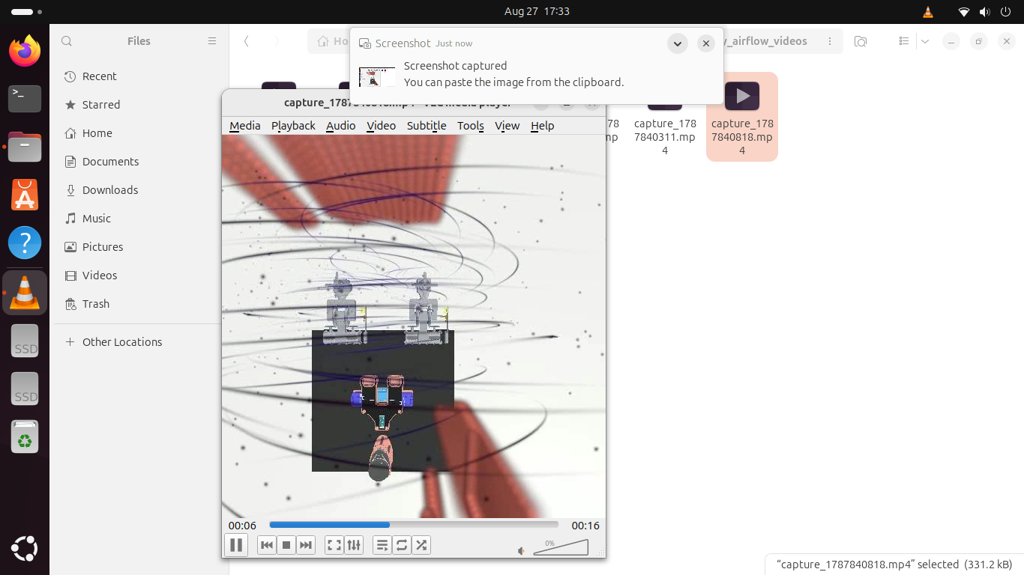Show applications with Ubuntu logo button

tap(25, 548)
